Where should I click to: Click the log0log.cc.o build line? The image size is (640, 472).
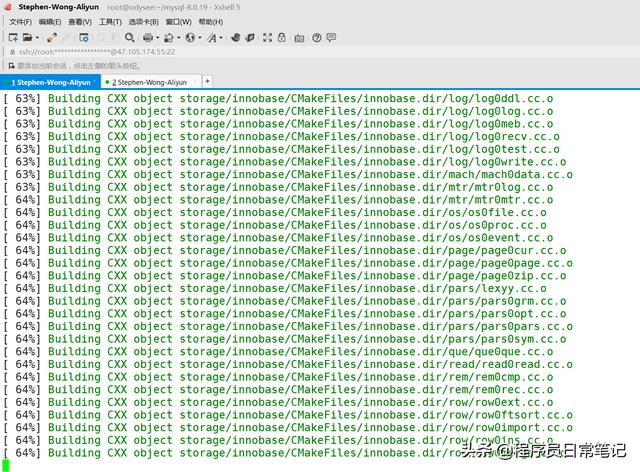pos(278,111)
